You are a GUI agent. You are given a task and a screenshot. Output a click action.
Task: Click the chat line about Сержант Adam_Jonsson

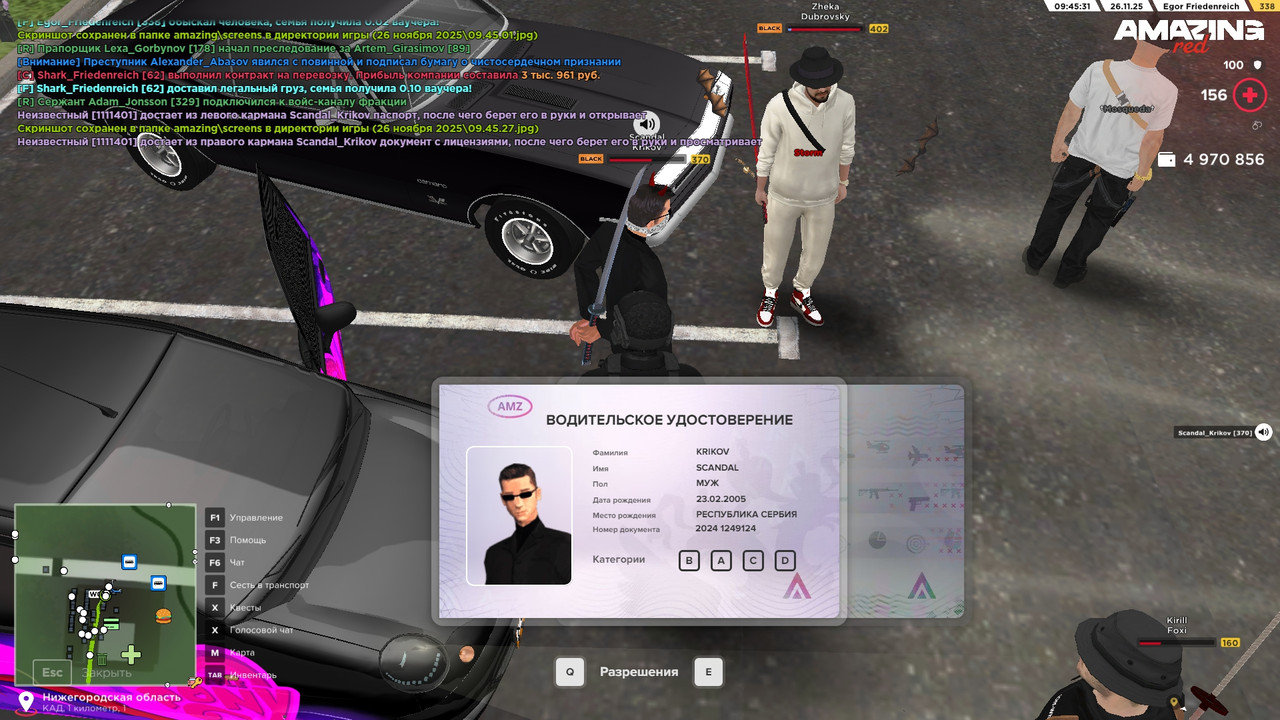212,101
